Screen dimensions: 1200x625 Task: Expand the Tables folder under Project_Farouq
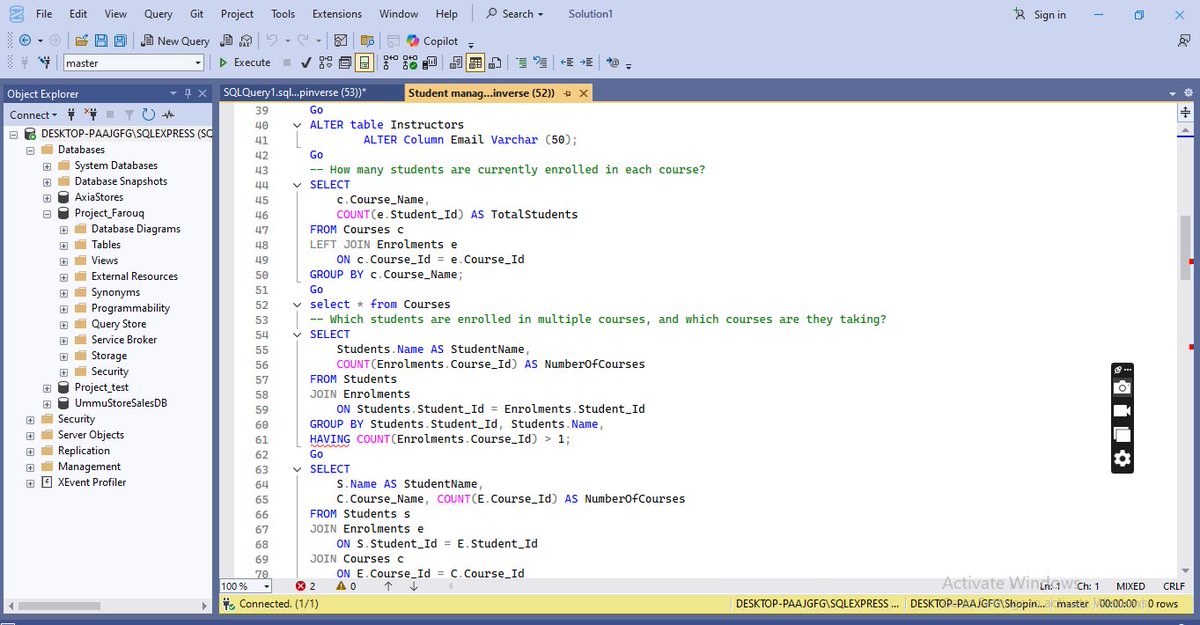point(64,245)
